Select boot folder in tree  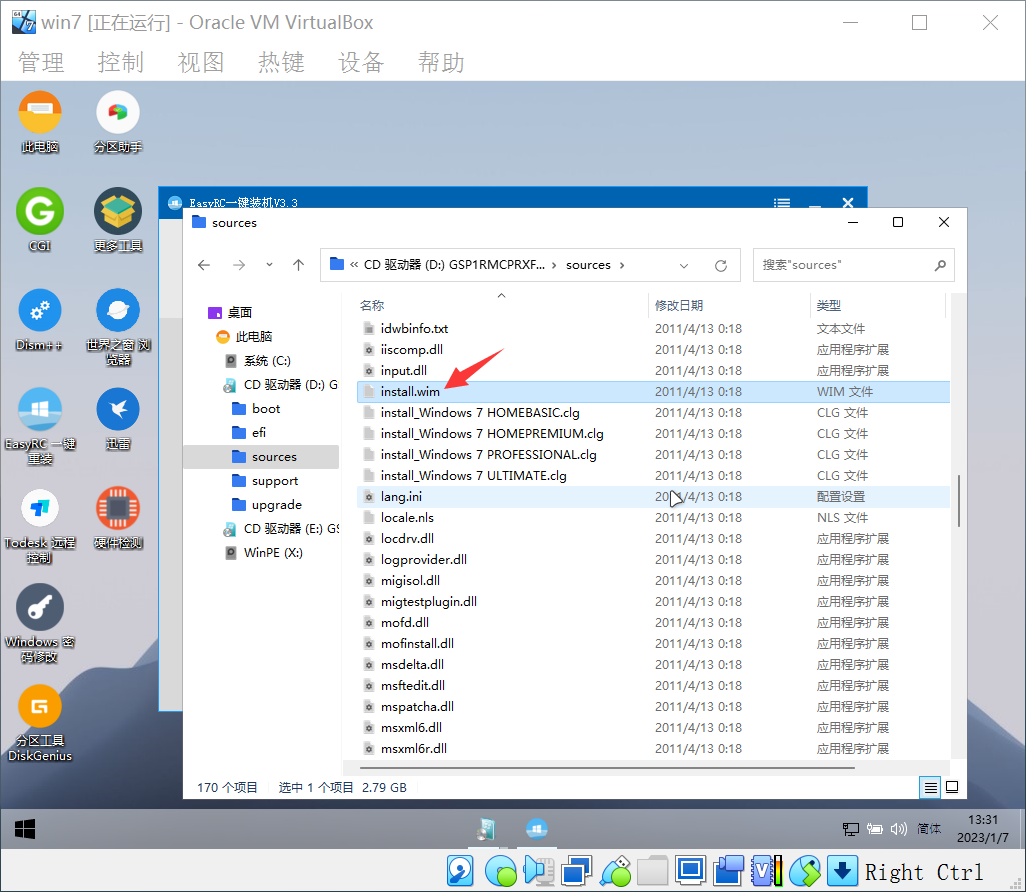click(266, 408)
